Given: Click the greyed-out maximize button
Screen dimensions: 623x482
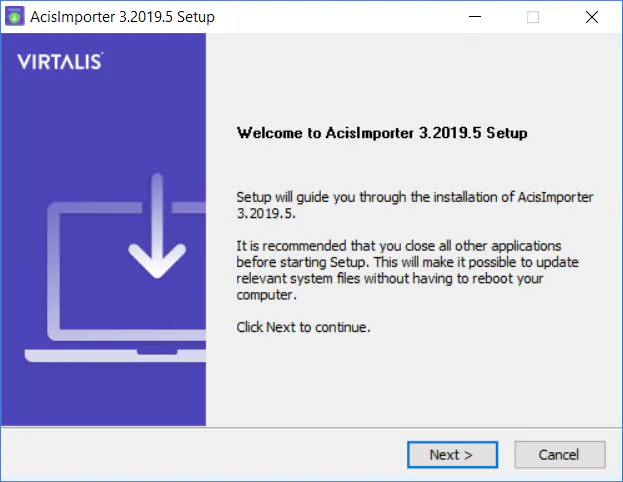Looking at the screenshot, I should [x=533, y=17].
